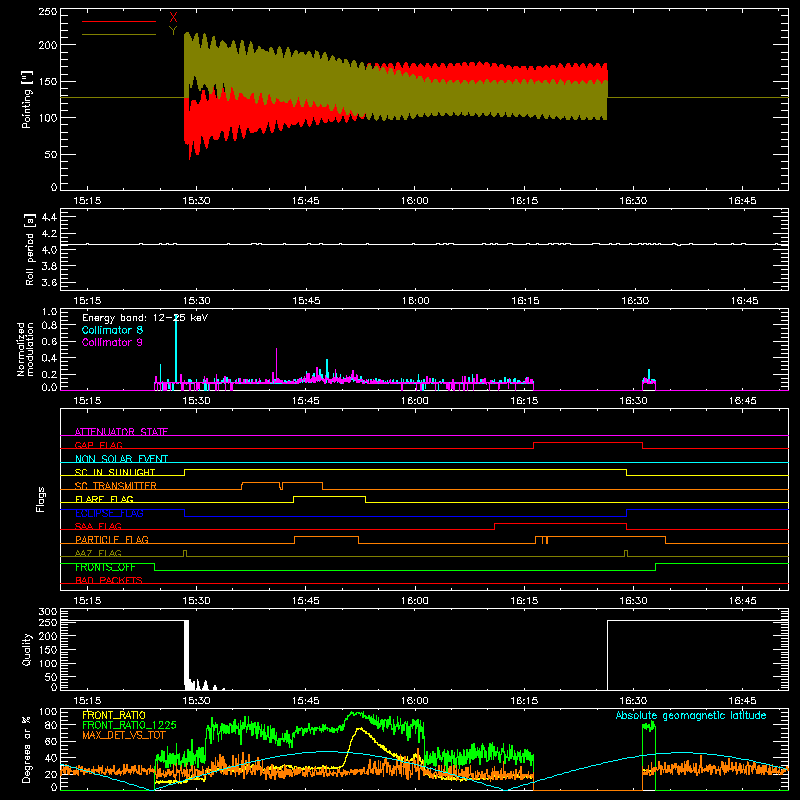Screen dimensions: 800x800
Task: Click the 15:15 tick label under modulation plot
Action: pos(87,401)
